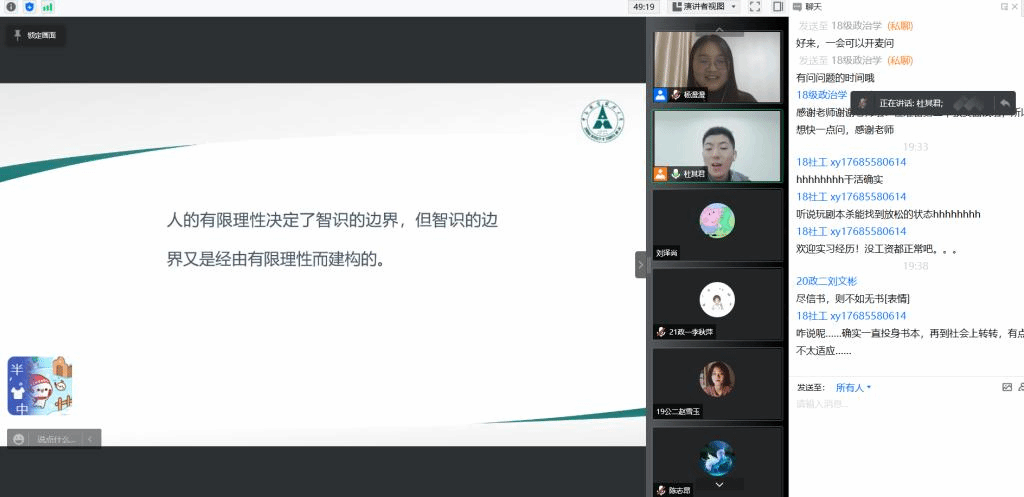Enter fullscreen mode from the top bar
The height and width of the screenshot is (497, 1024).
(755, 7)
